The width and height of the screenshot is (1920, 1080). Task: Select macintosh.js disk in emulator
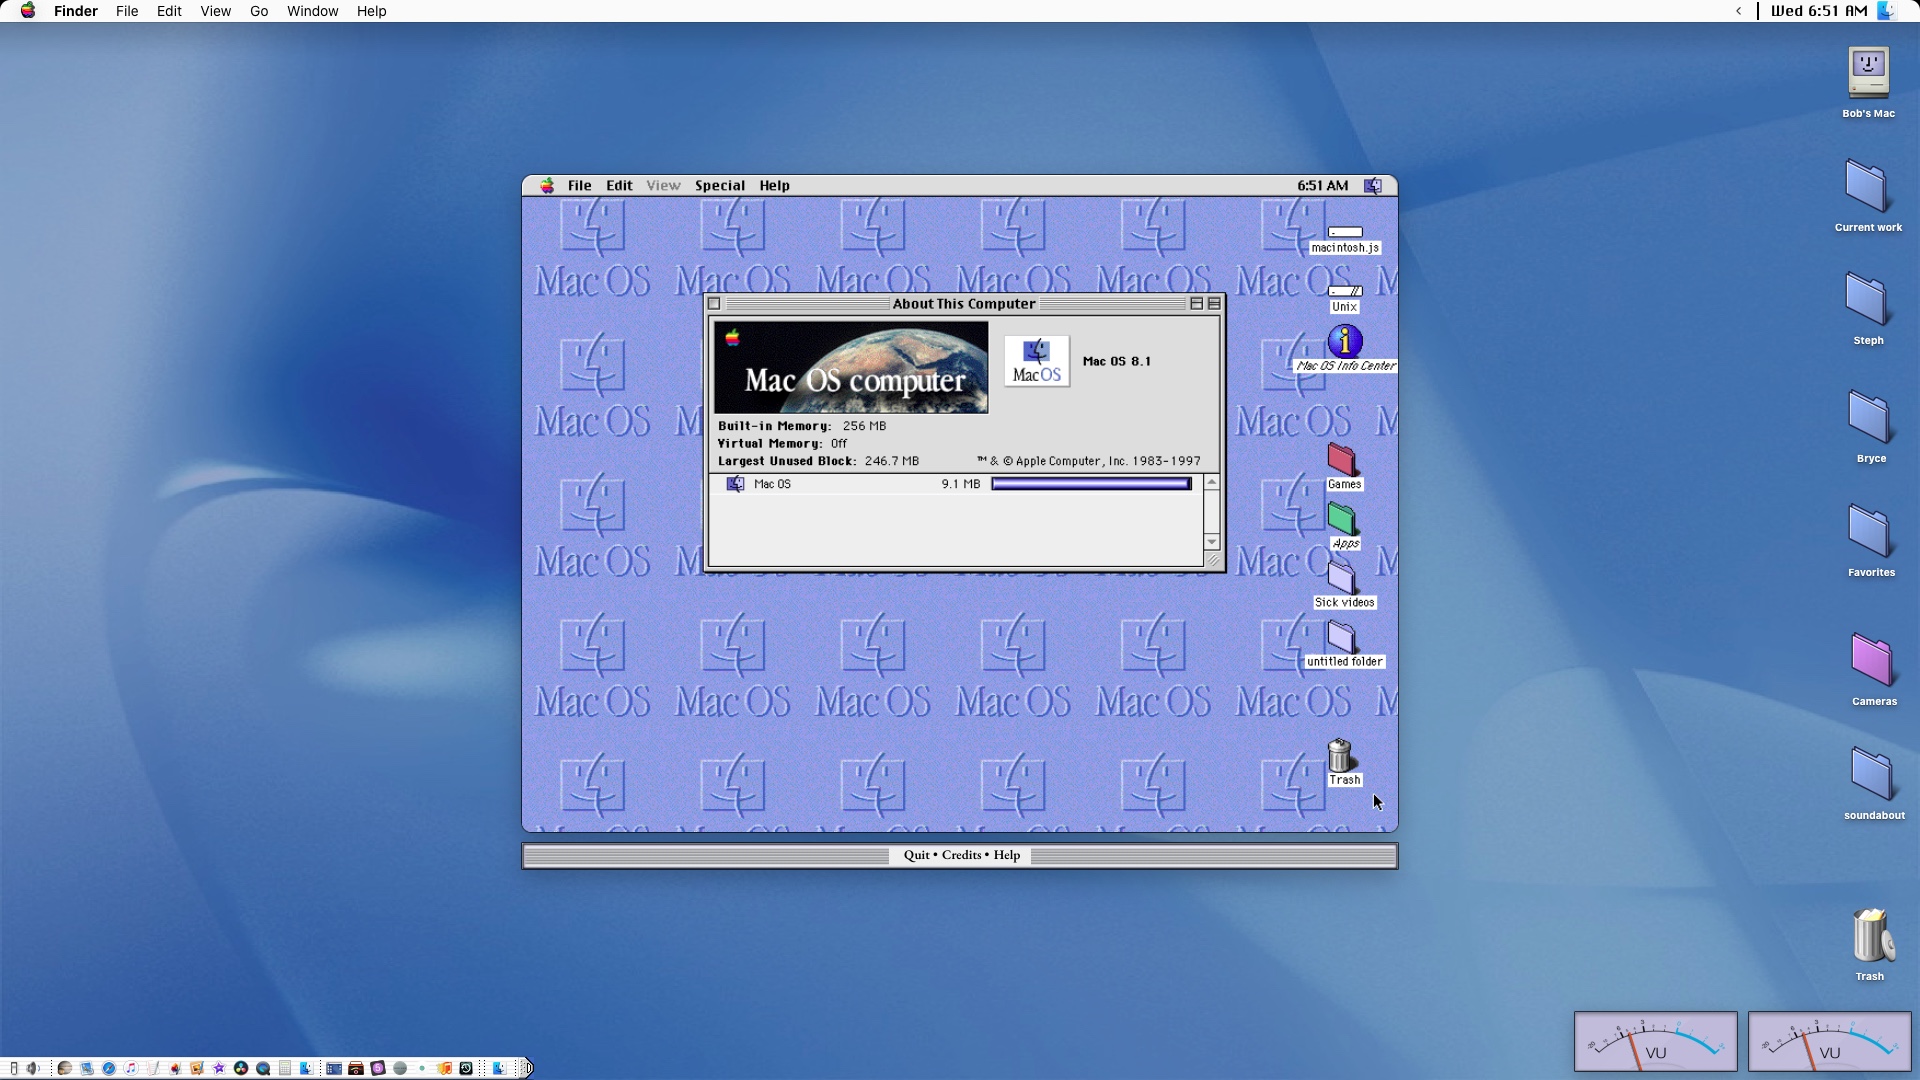(x=1345, y=232)
